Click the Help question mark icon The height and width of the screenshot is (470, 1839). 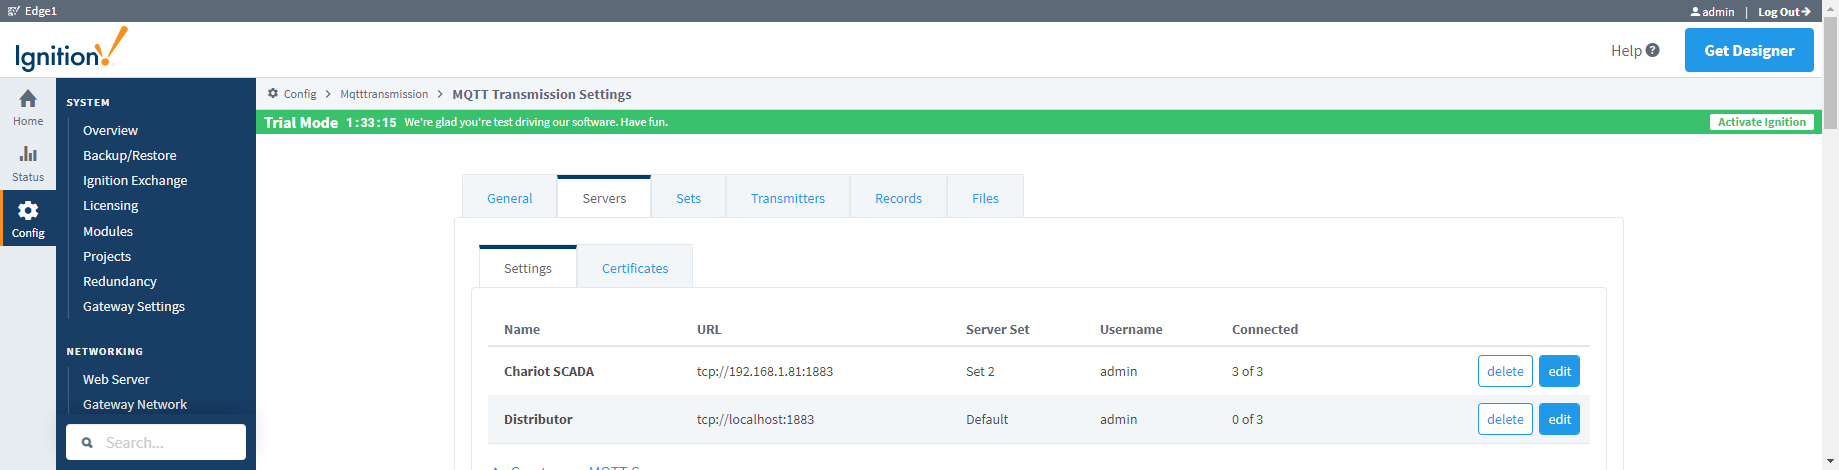[1652, 50]
